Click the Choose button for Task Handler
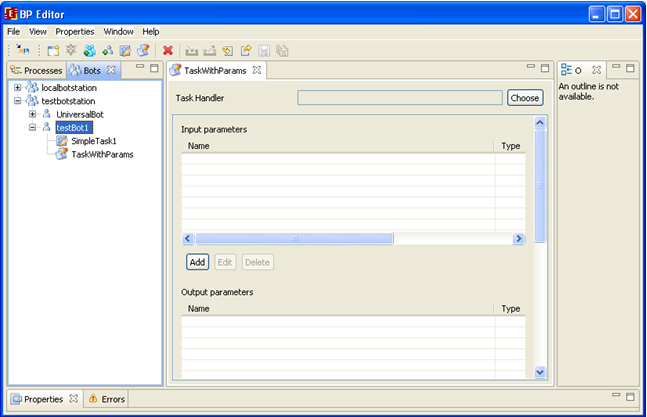Screen dimensions: 647x417 524,98
